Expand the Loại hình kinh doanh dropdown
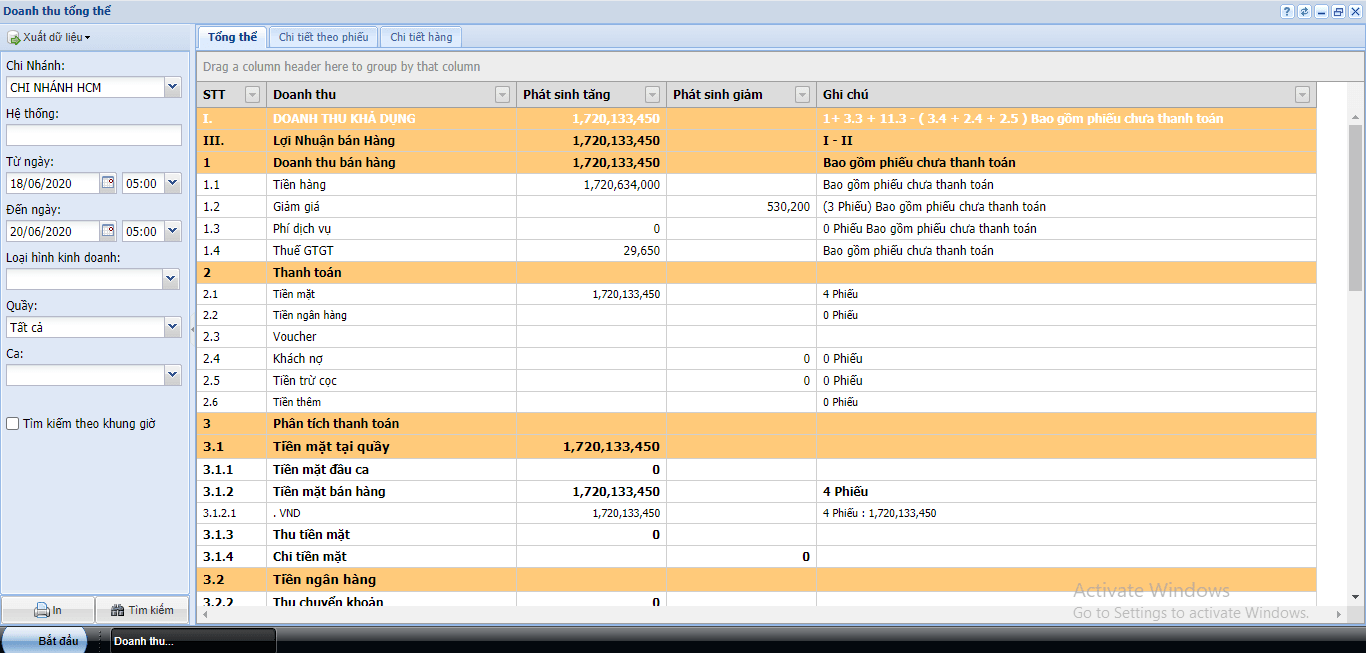1366x653 pixels. coord(172,279)
